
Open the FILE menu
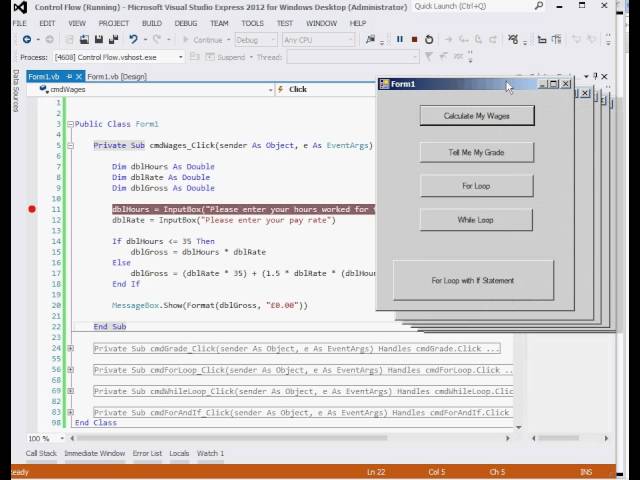click(x=19, y=23)
